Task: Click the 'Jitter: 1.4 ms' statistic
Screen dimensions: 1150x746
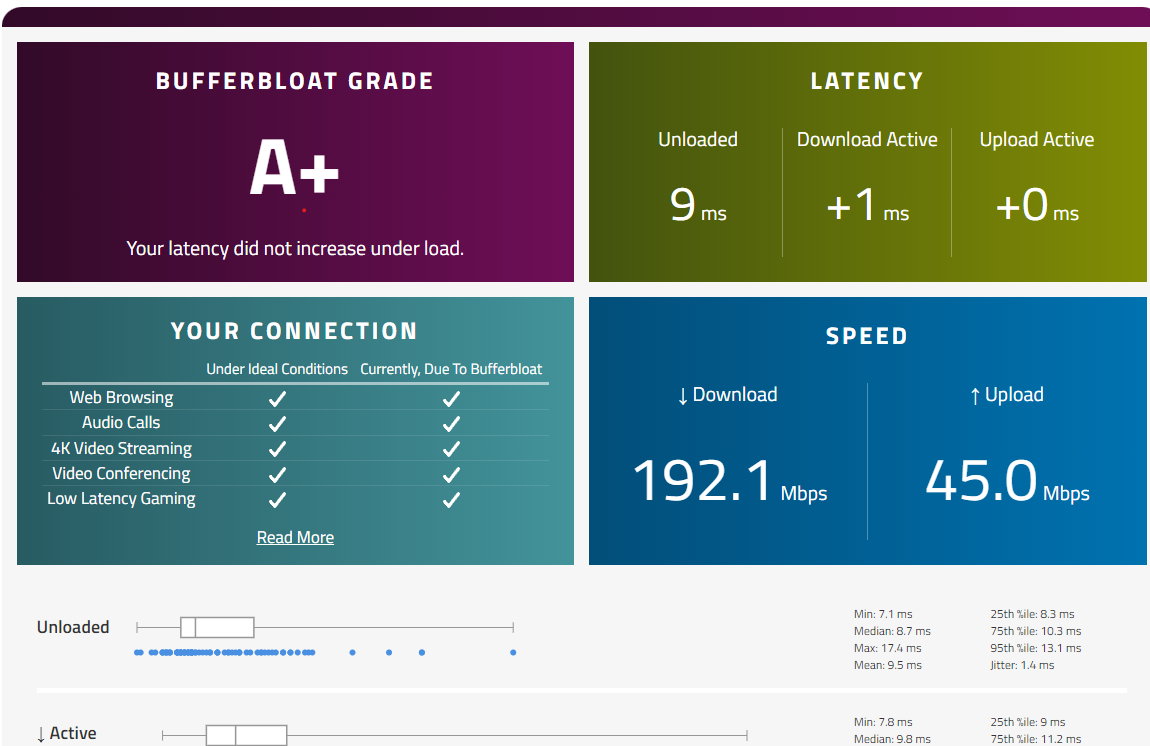Action: [1022, 665]
